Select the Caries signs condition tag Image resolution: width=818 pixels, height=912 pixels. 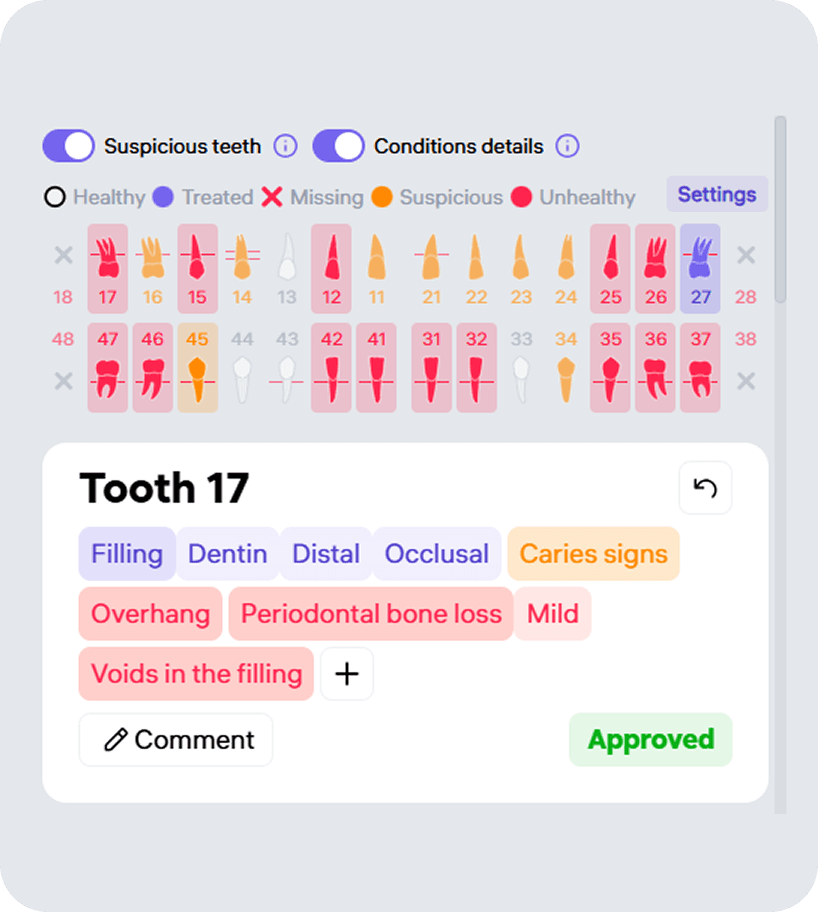click(x=593, y=554)
